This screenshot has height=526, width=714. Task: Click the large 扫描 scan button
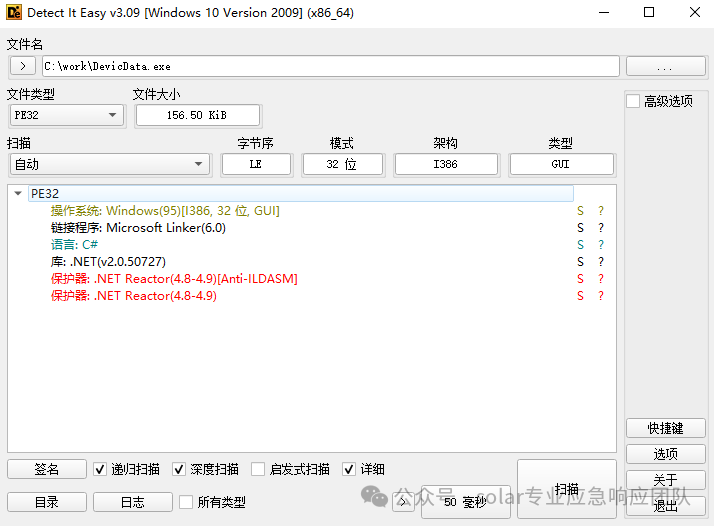tap(566, 489)
